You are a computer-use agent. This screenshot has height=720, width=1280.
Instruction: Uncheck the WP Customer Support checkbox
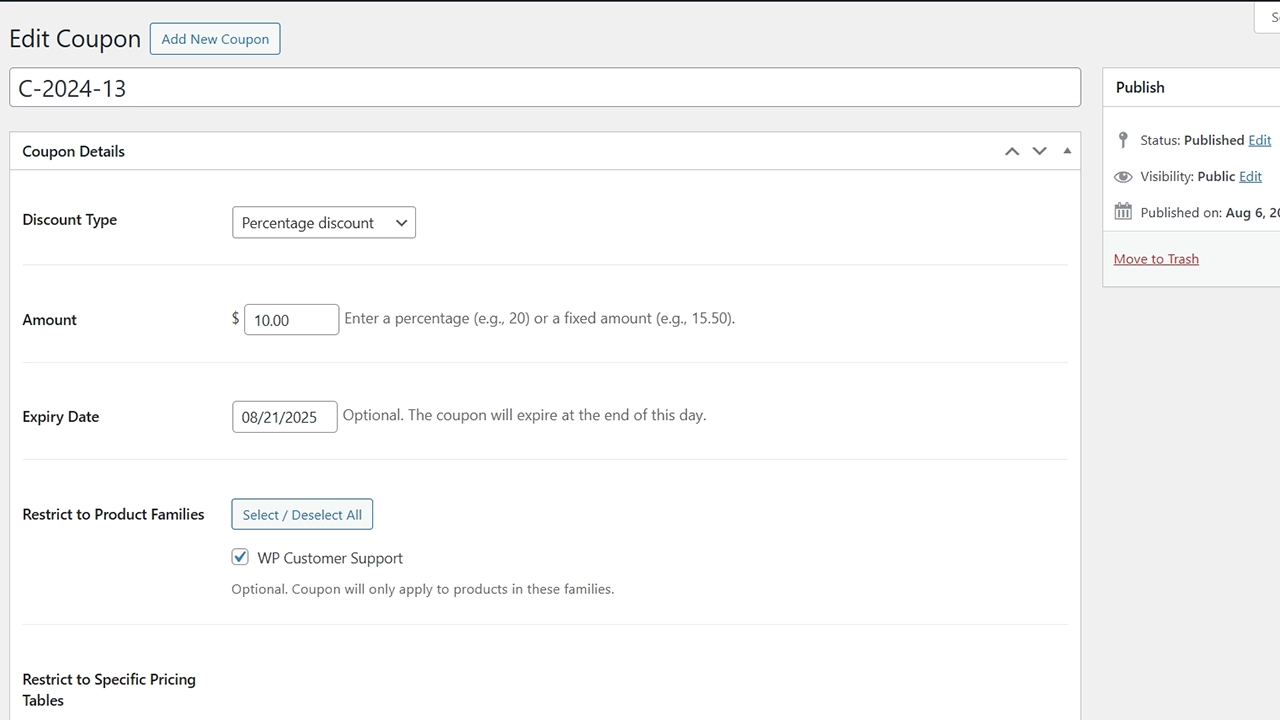tap(240, 557)
